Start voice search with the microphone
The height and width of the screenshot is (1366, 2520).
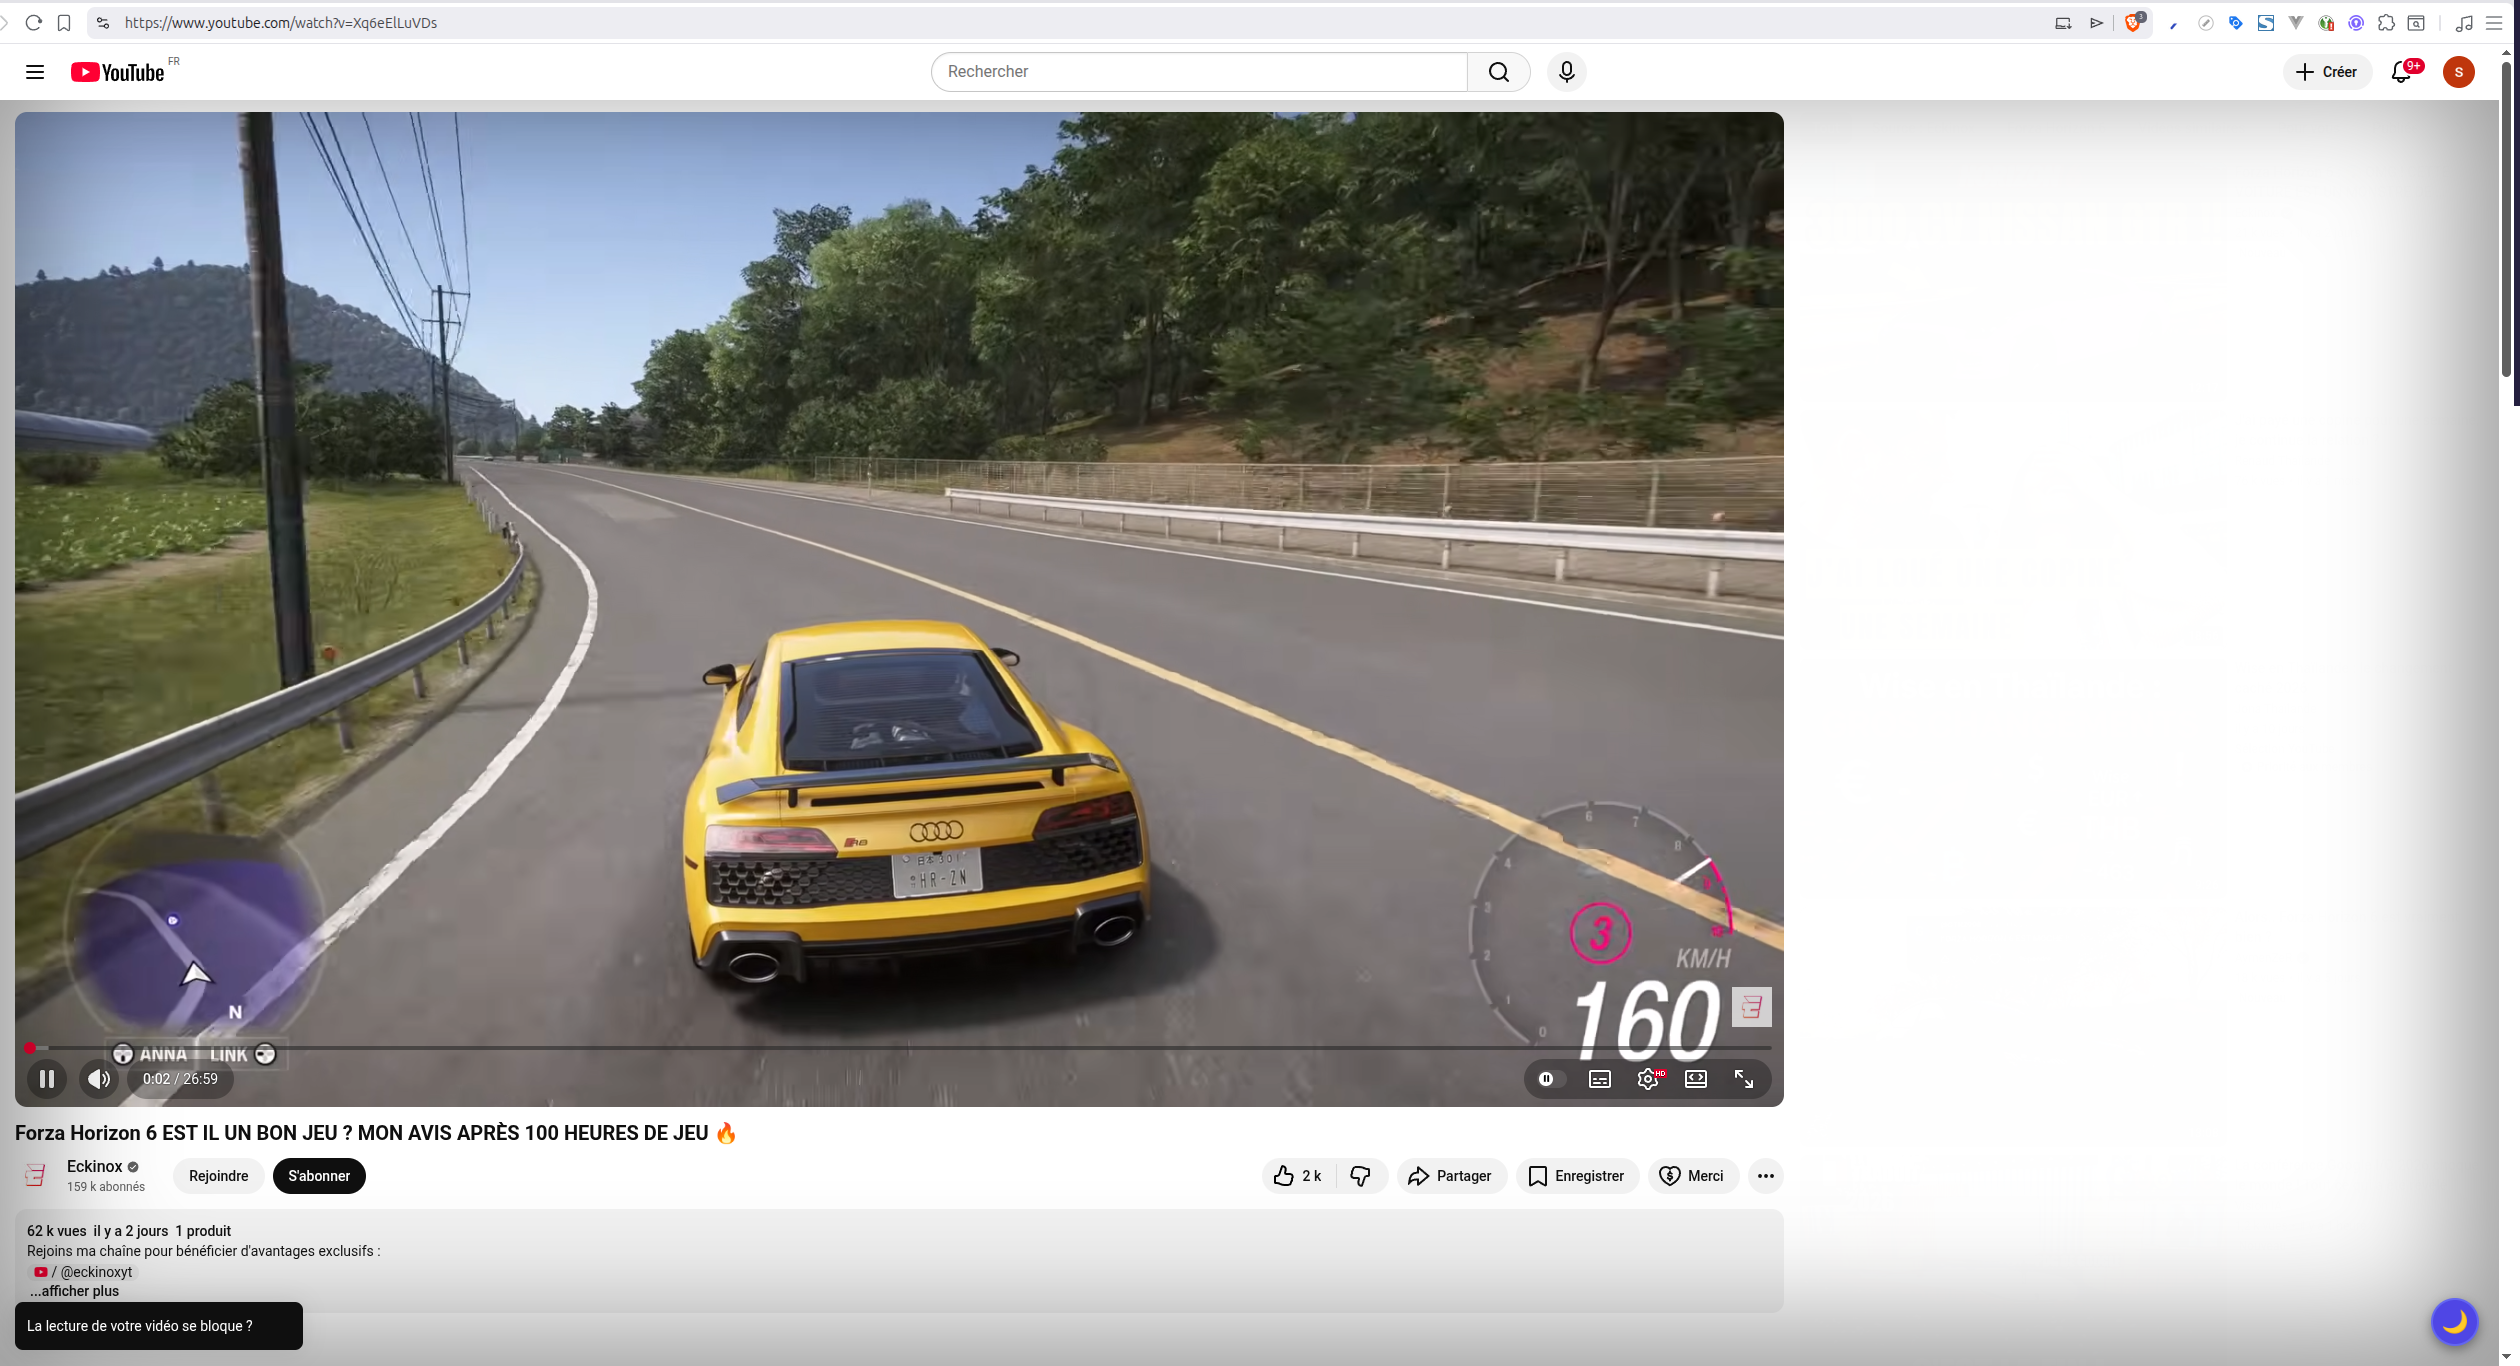point(1566,72)
